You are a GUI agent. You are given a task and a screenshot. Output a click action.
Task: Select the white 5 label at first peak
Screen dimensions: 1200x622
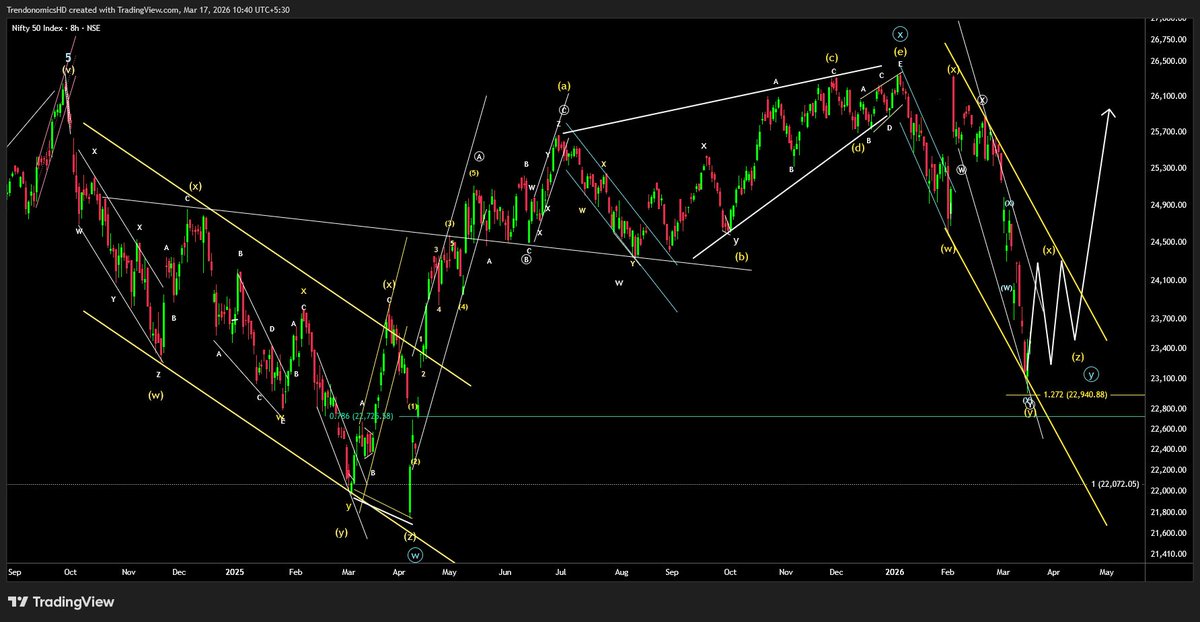coord(68,57)
